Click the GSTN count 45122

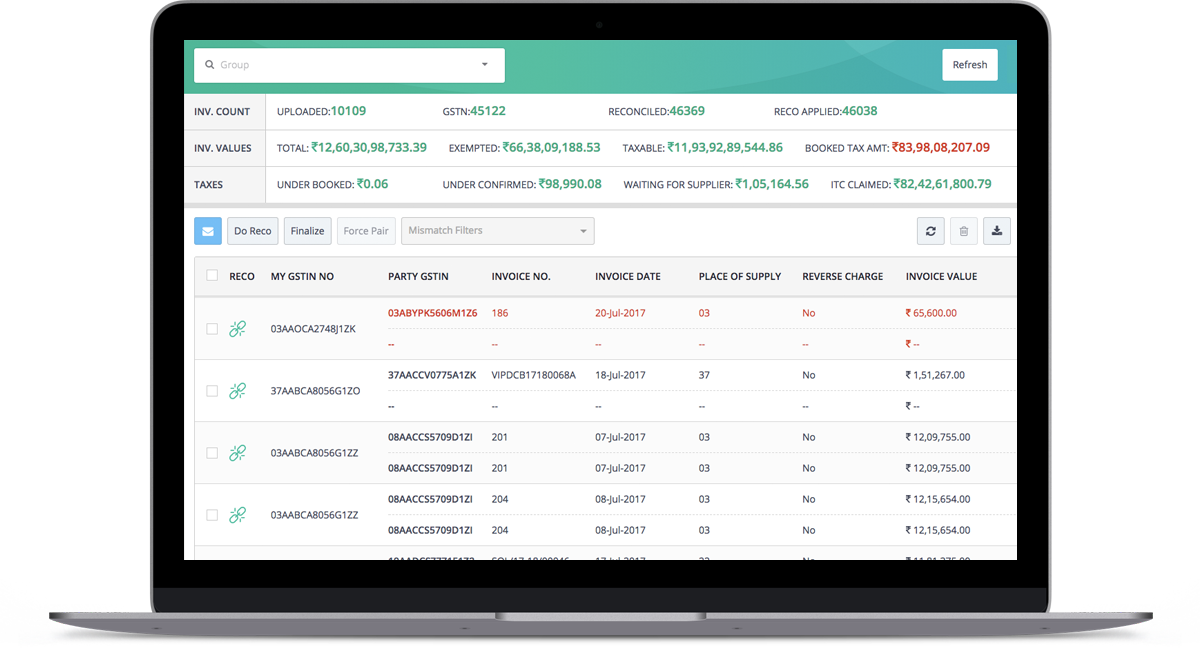point(488,111)
